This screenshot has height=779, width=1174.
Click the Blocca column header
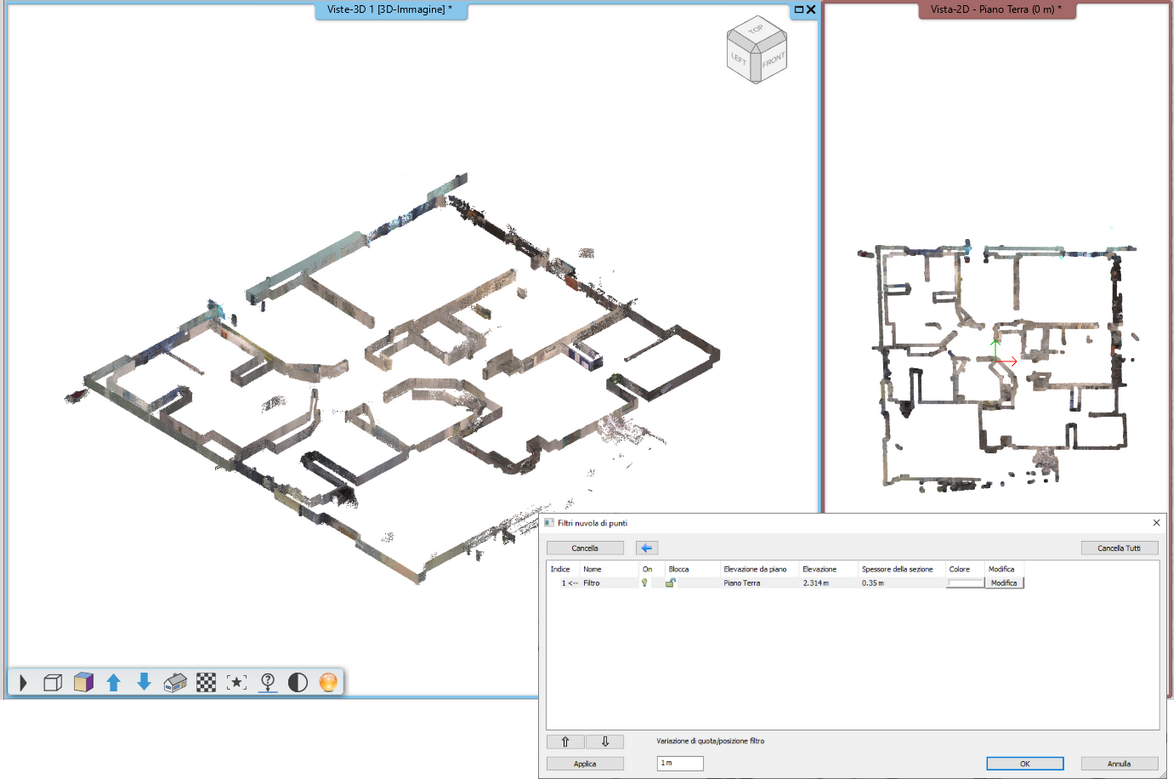coord(679,569)
